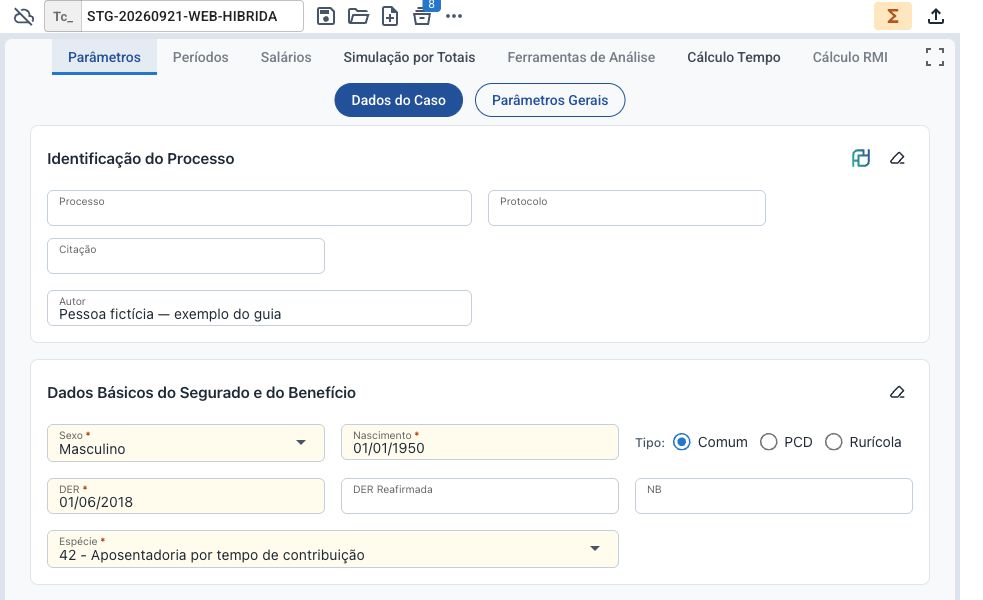Screen dimensions: 983x600
Task: Click the save disk icon
Action: pyautogui.click(x=326, y=16)
